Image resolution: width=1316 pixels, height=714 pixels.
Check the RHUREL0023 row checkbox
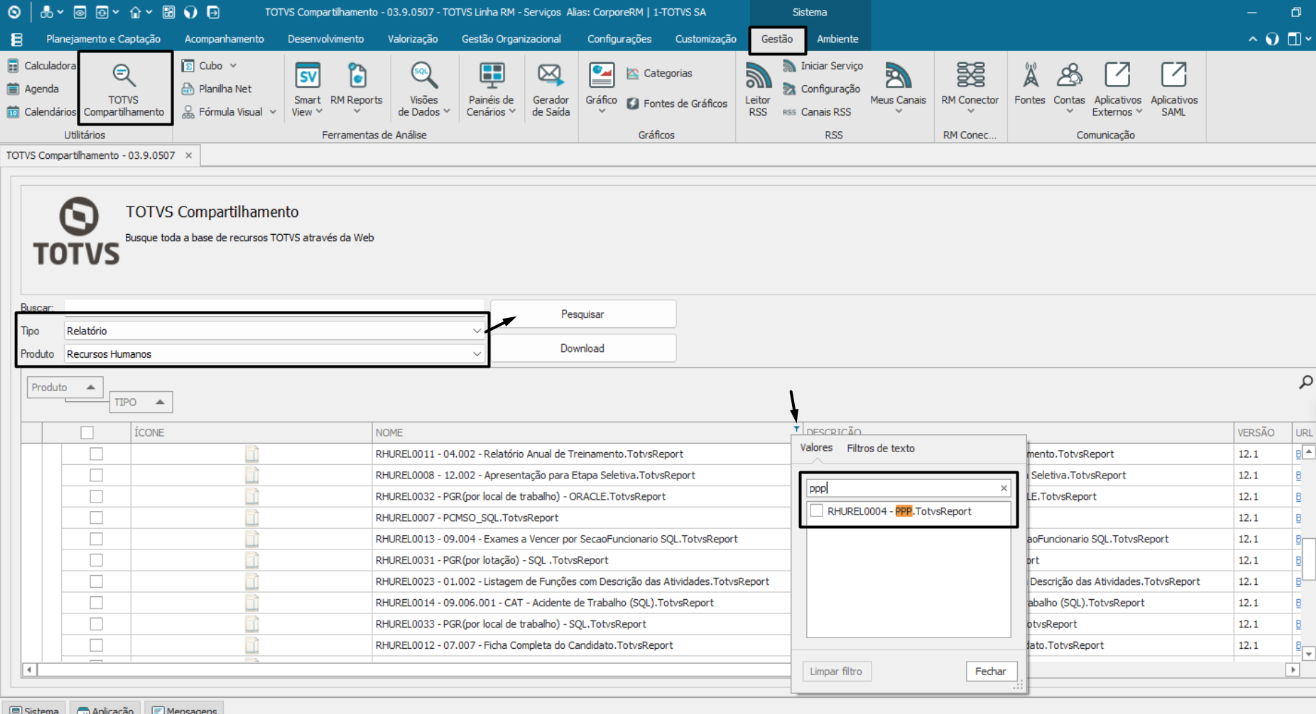(x=96, y=581)
